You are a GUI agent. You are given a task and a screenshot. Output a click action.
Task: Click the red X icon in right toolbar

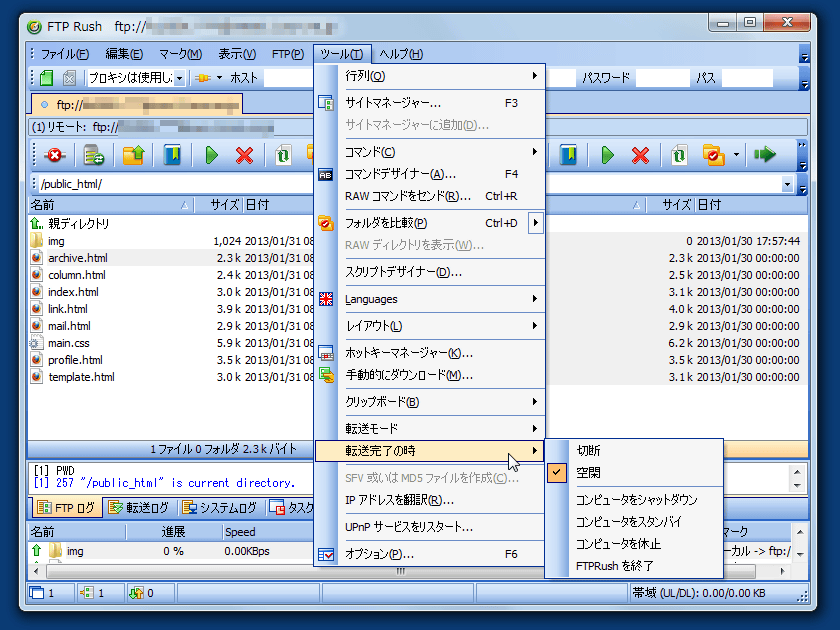click(x=640, y=155)
